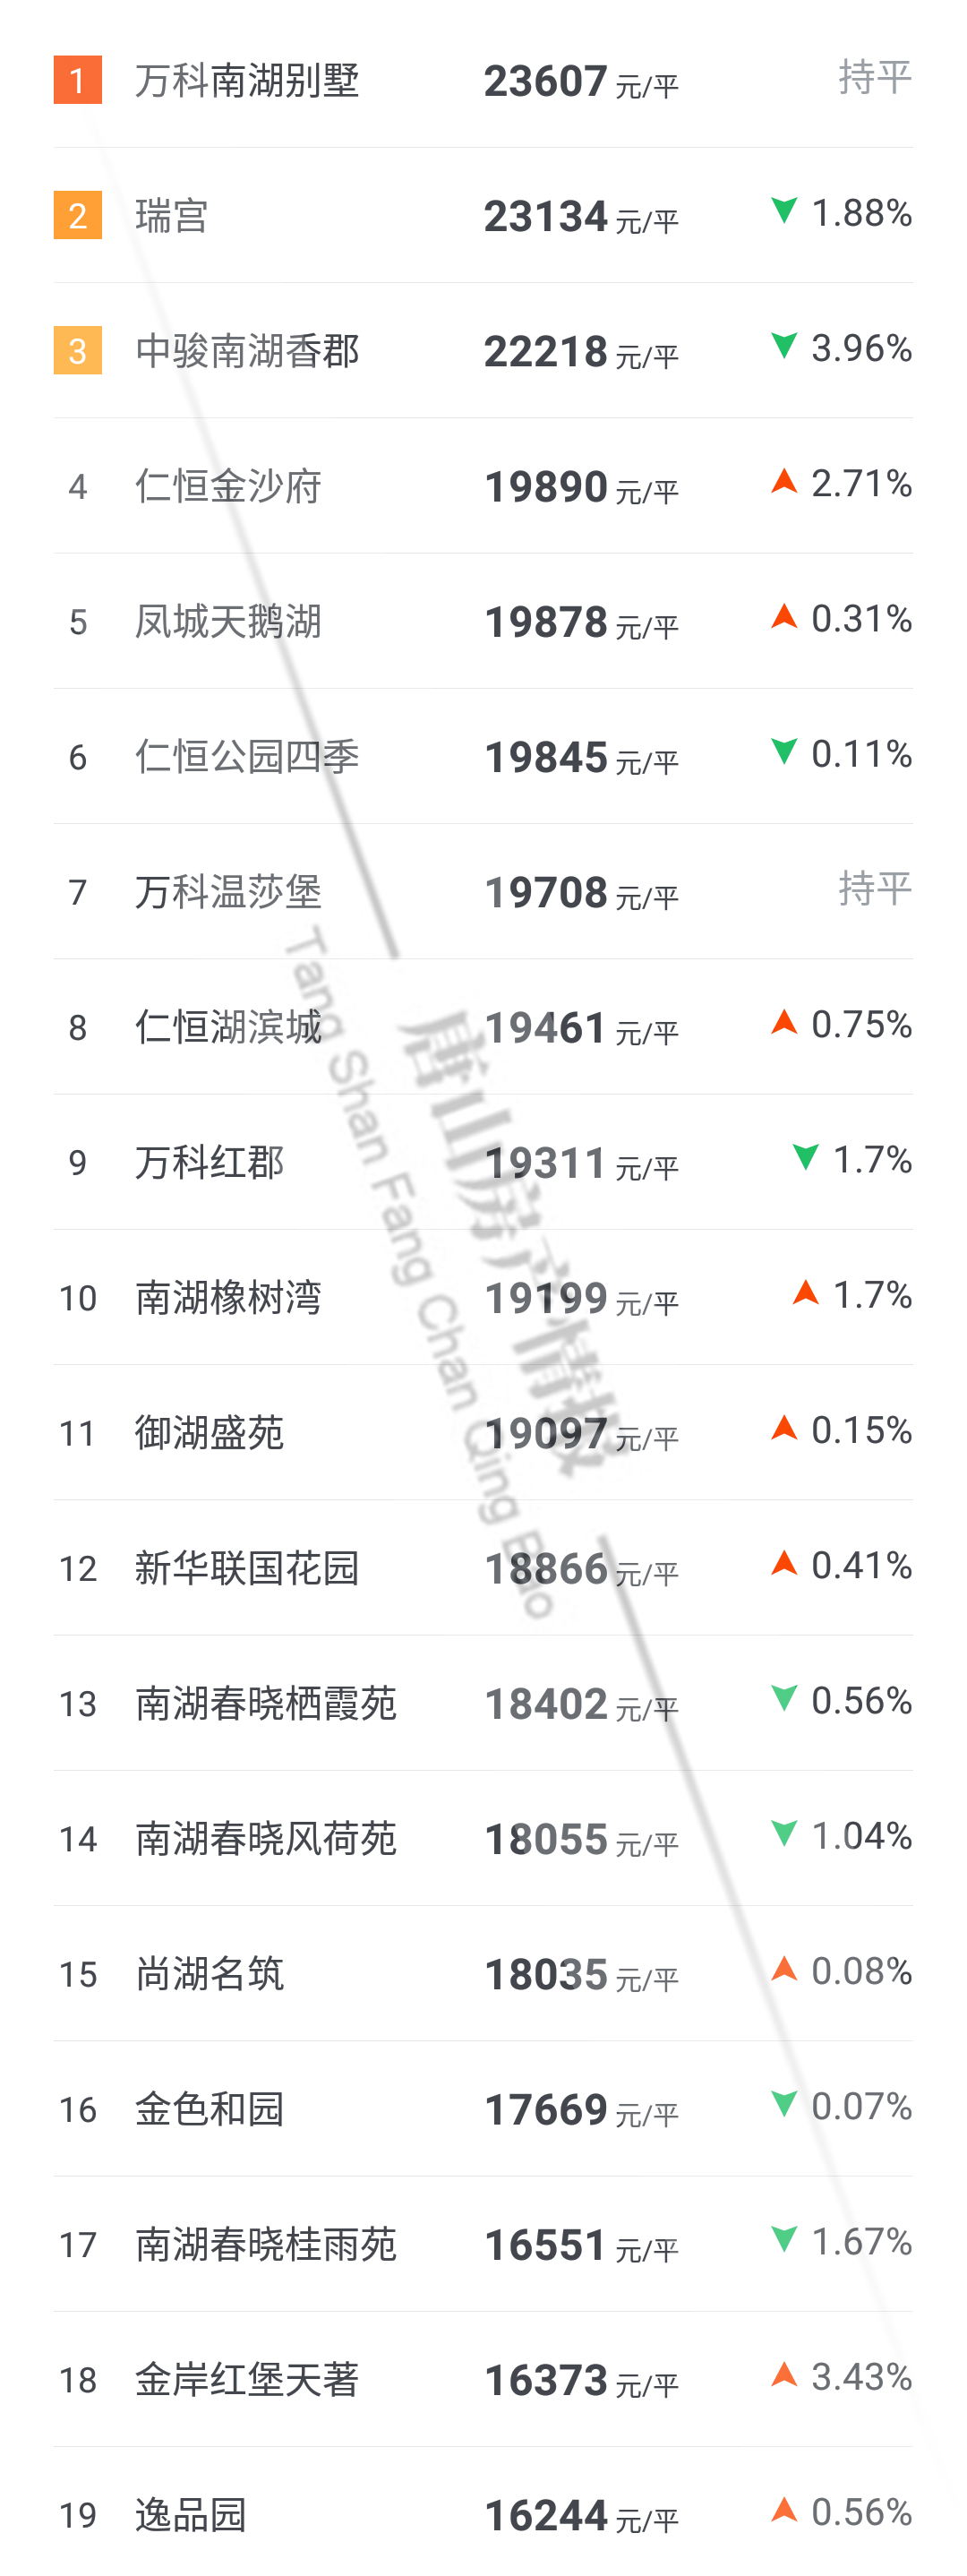Click the orange rank 1 badge
967x2576 pixels.
tap(77, 80)
